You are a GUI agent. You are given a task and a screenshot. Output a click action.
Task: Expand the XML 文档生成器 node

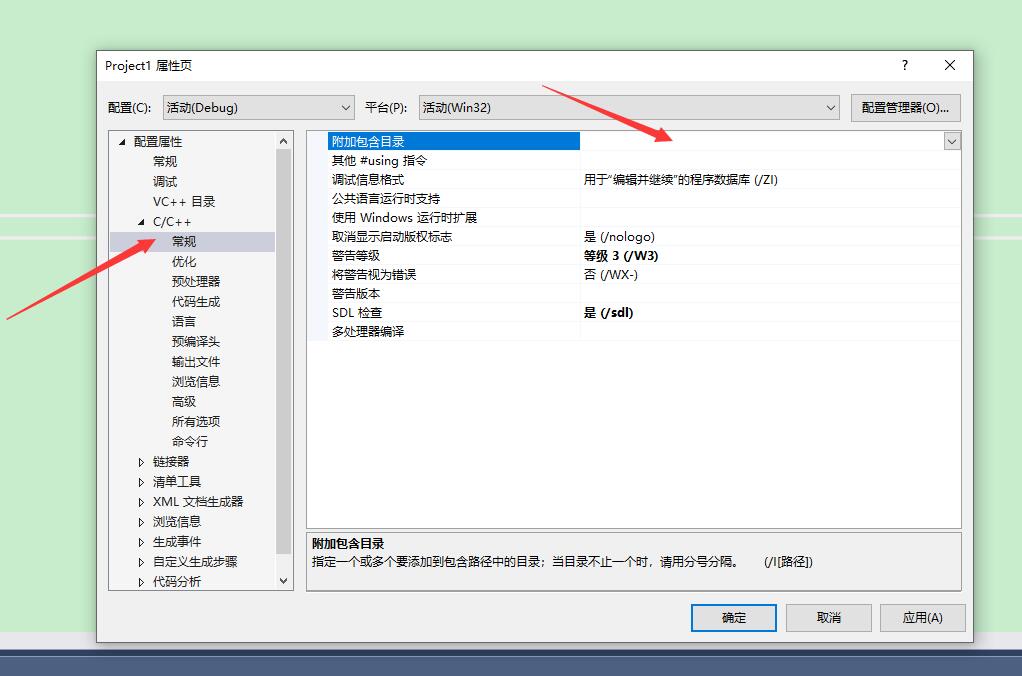tap(140, 501)
